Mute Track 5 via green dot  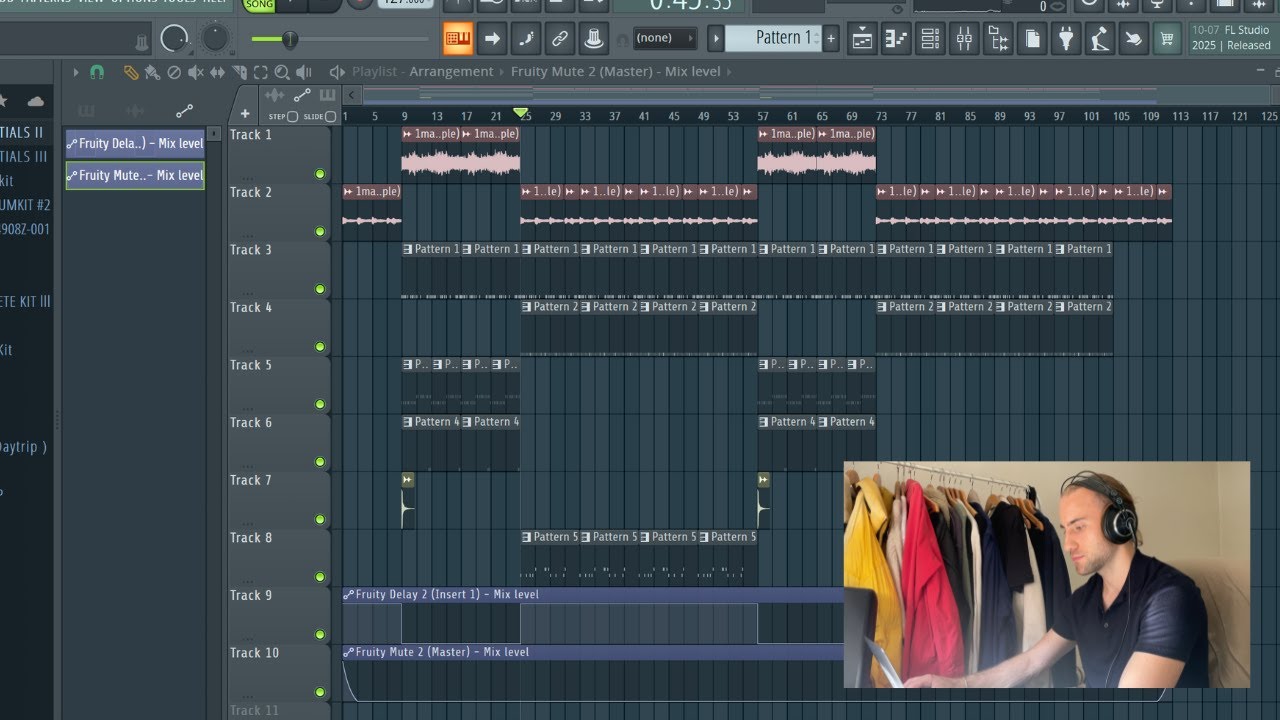(320, 405)
